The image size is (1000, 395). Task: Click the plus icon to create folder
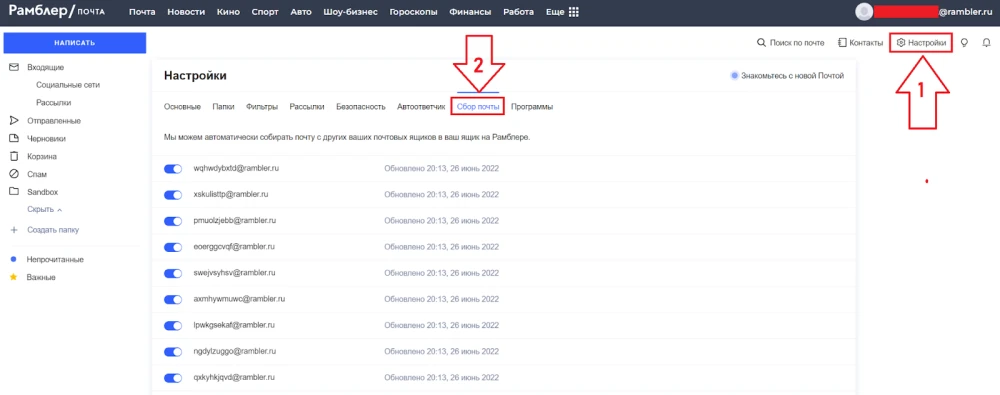coord(14,230)
